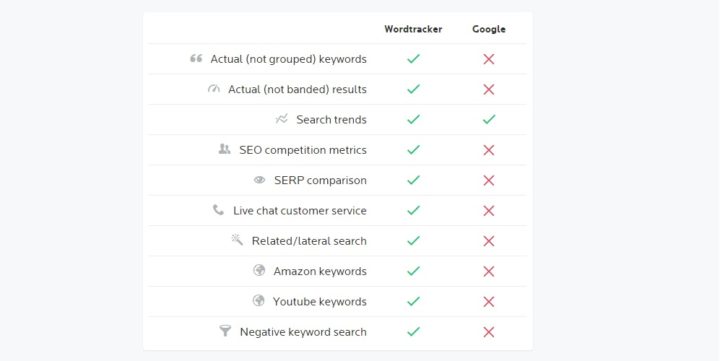720x361 pixels.
Task: Click Wordtracker's check mark for Youtube keywords
Action: pos(413,301)
